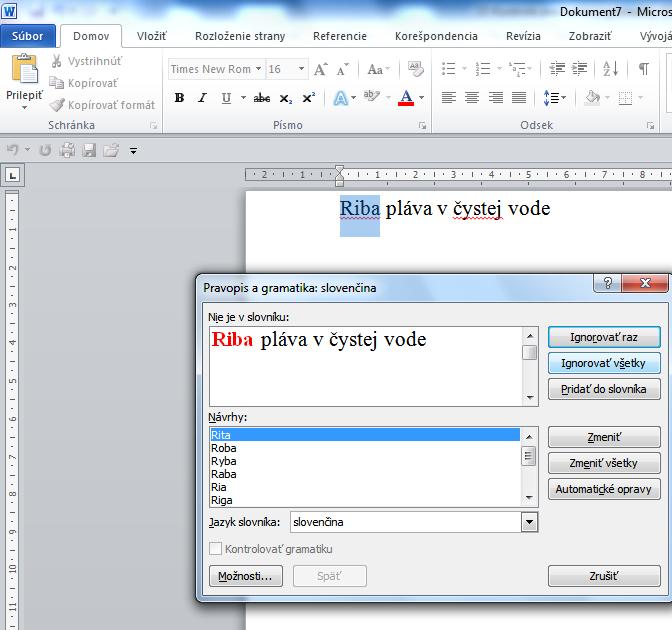Image resolution: width=672 pixels, height=630 pixels.
Task: Click the Format Painter (Kopírovať formát) brush
Action: tap(57, 105)
